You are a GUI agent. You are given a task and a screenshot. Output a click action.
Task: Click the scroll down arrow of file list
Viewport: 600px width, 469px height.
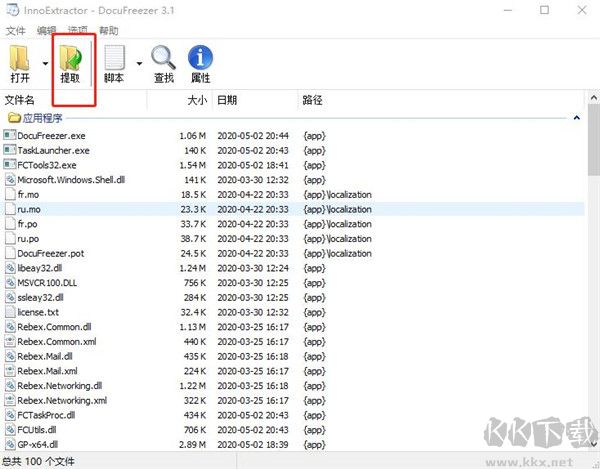point(593,444)
